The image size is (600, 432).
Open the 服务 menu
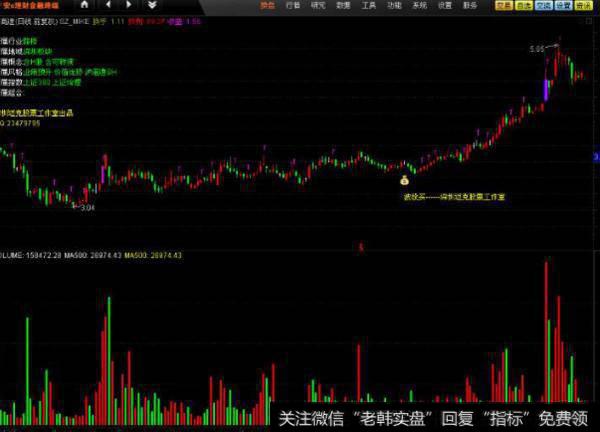coord(469,5)
